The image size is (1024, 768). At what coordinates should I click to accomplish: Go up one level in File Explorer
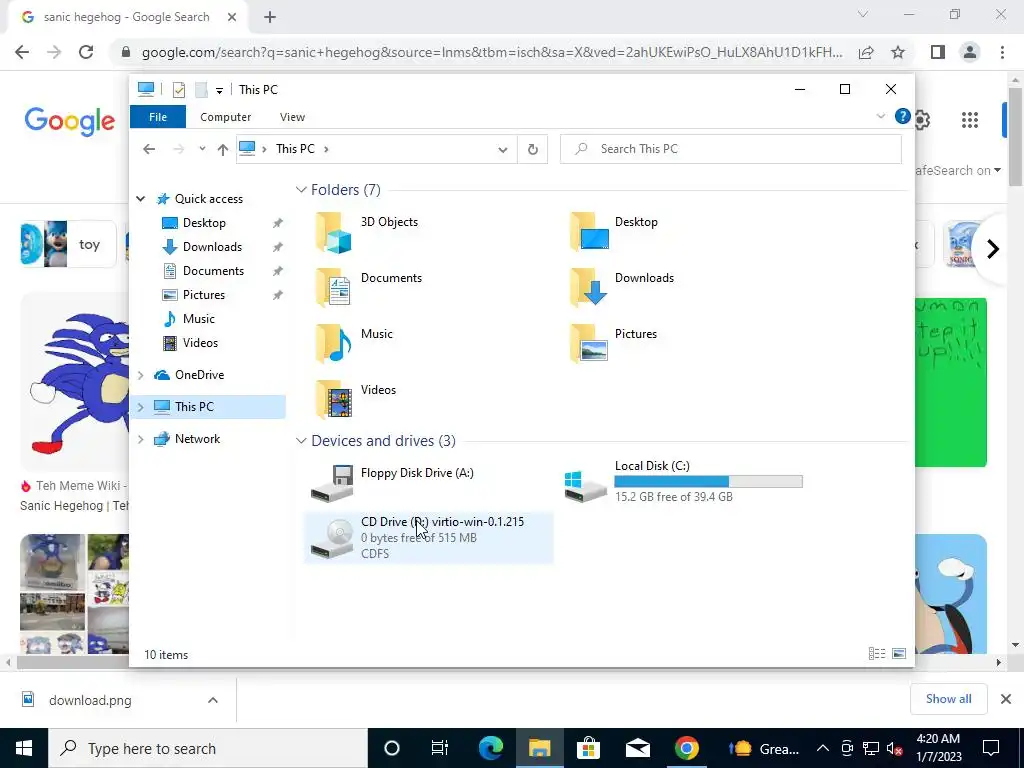(x=223, y=150)
